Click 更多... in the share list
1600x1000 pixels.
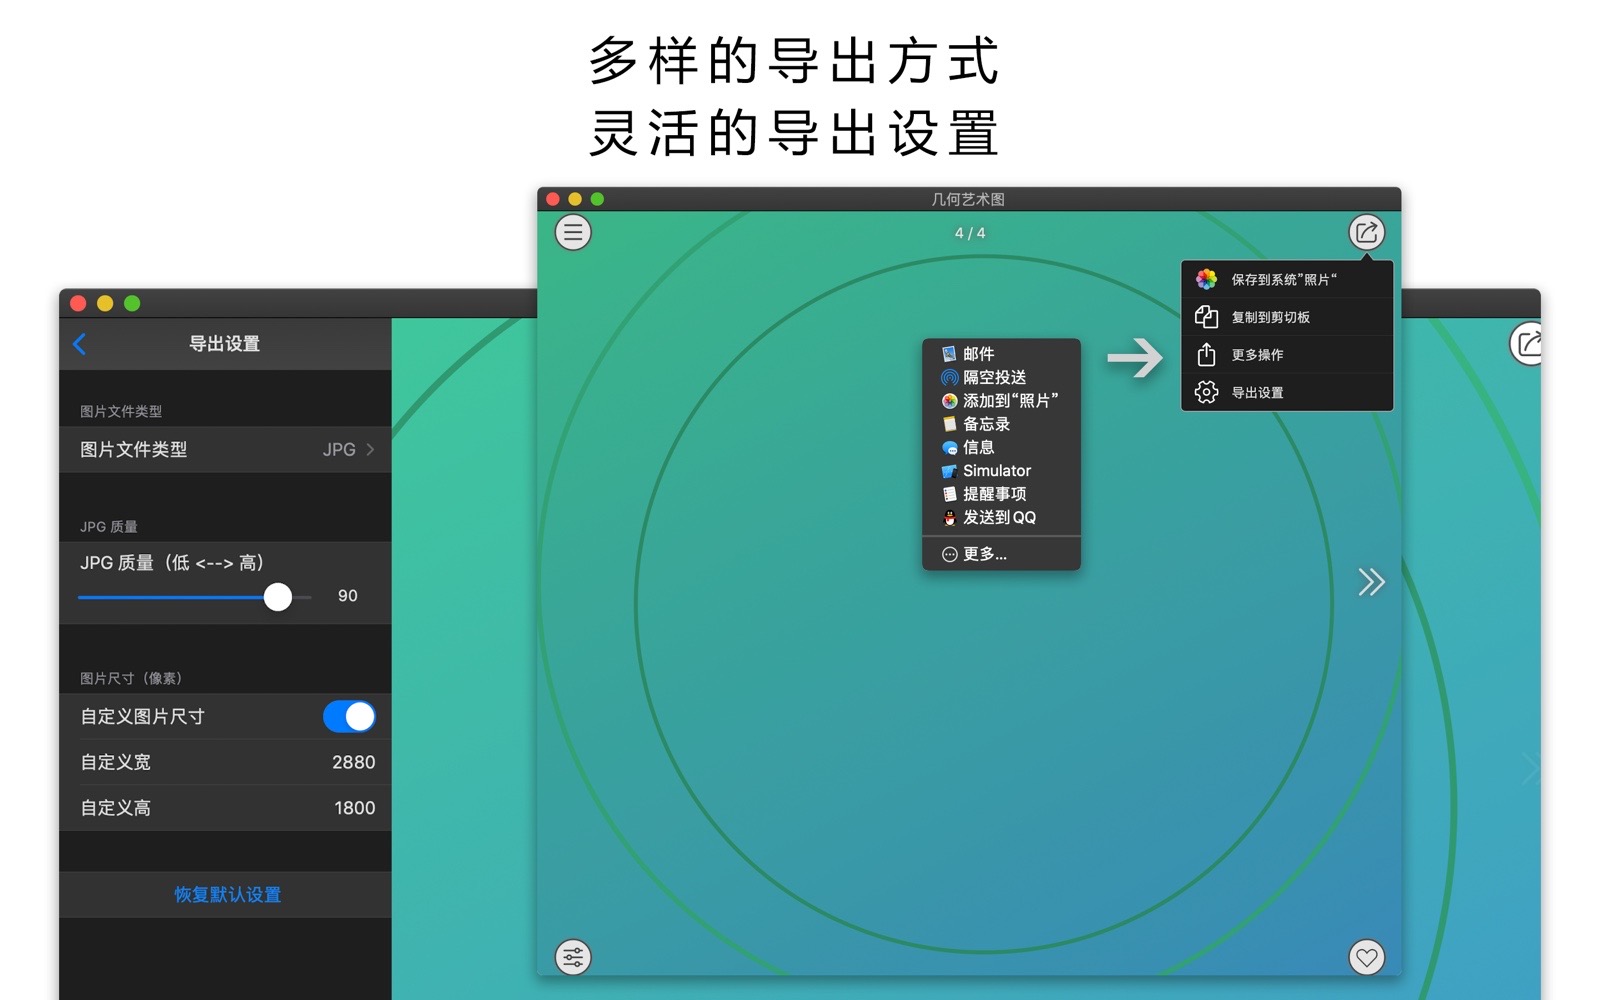tap(984, 554)
